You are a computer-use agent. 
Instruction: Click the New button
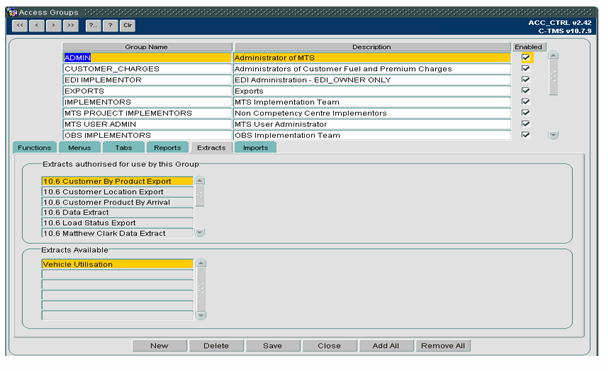click(x=159, y=346)
